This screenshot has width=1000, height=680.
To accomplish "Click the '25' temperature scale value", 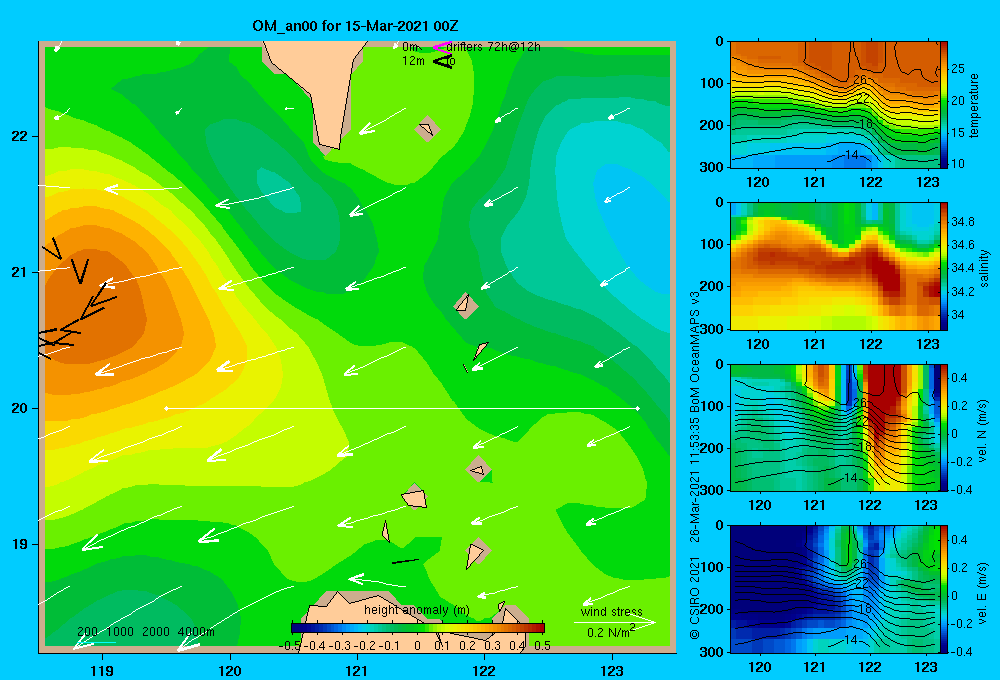I will pyautogui.click(x=957, y=68).
